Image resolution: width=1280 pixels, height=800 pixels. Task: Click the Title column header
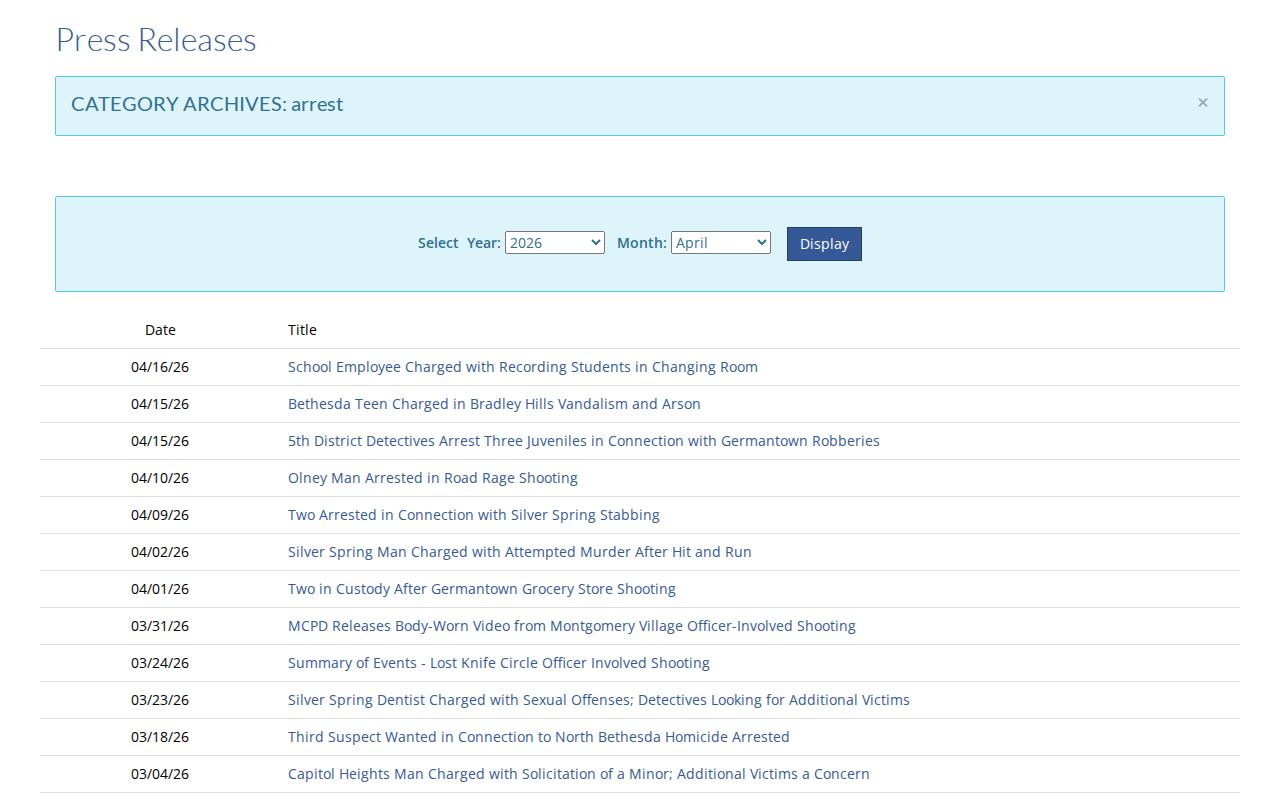coord(302,330)
